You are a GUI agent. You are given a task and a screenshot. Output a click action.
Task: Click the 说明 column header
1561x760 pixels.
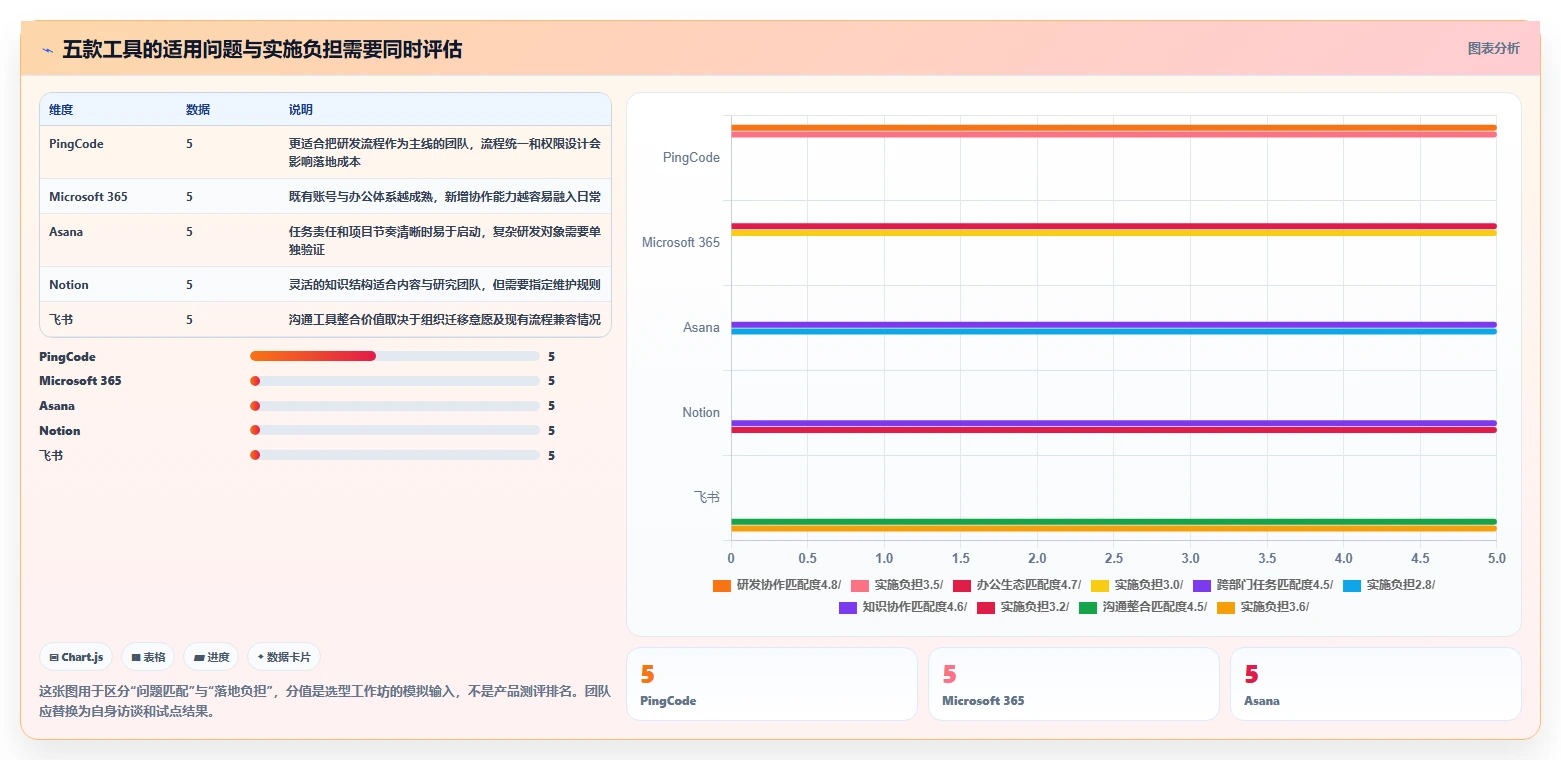(301, 110)
